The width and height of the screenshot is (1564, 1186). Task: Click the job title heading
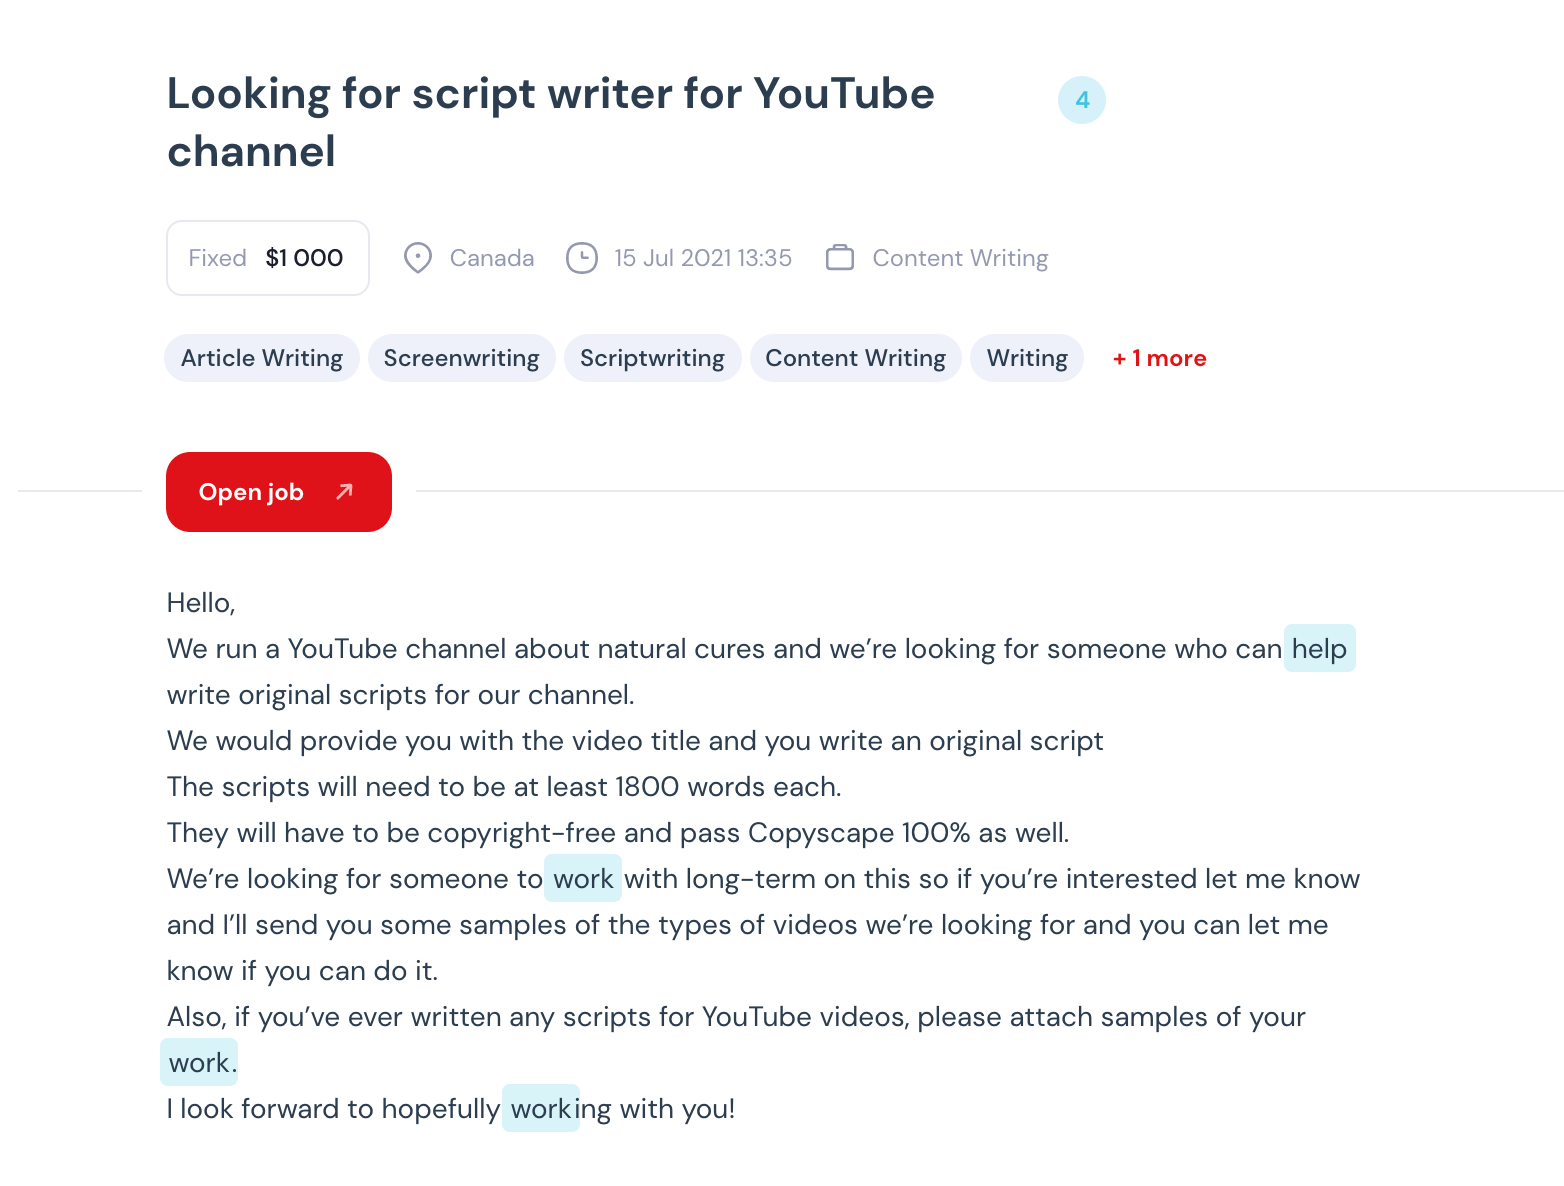tap(550, 122)
